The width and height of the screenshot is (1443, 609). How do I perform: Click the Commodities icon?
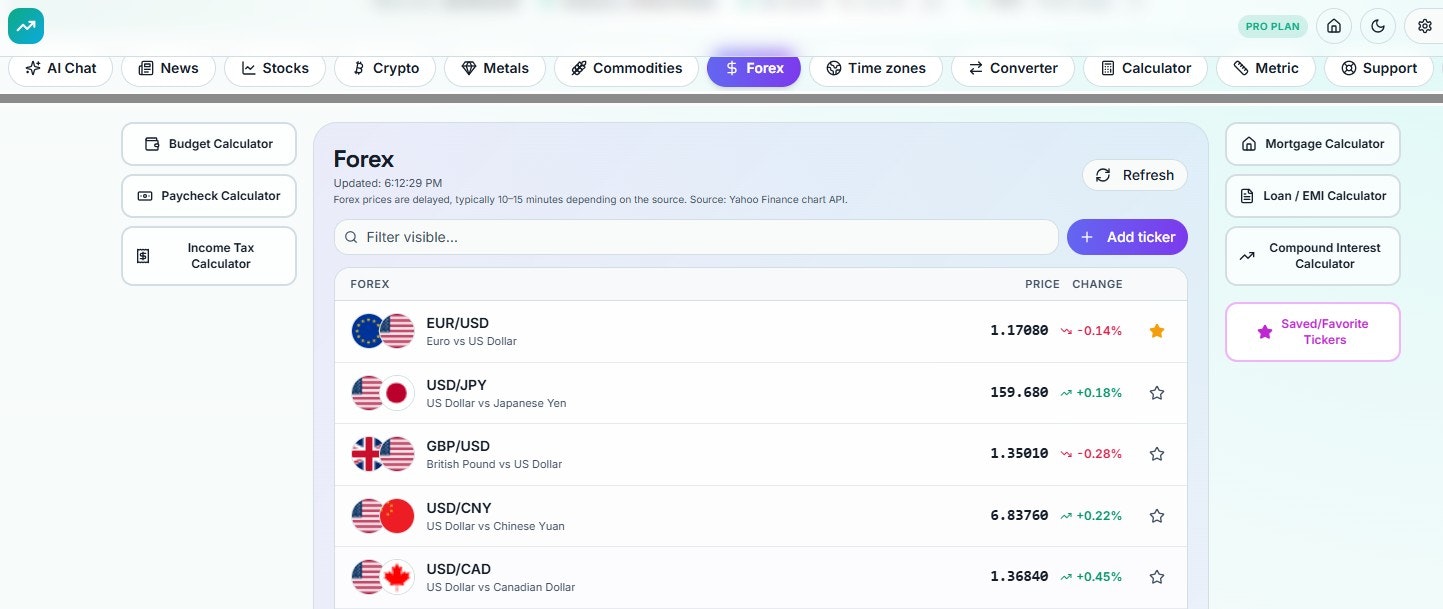click(x=578, y=68)
